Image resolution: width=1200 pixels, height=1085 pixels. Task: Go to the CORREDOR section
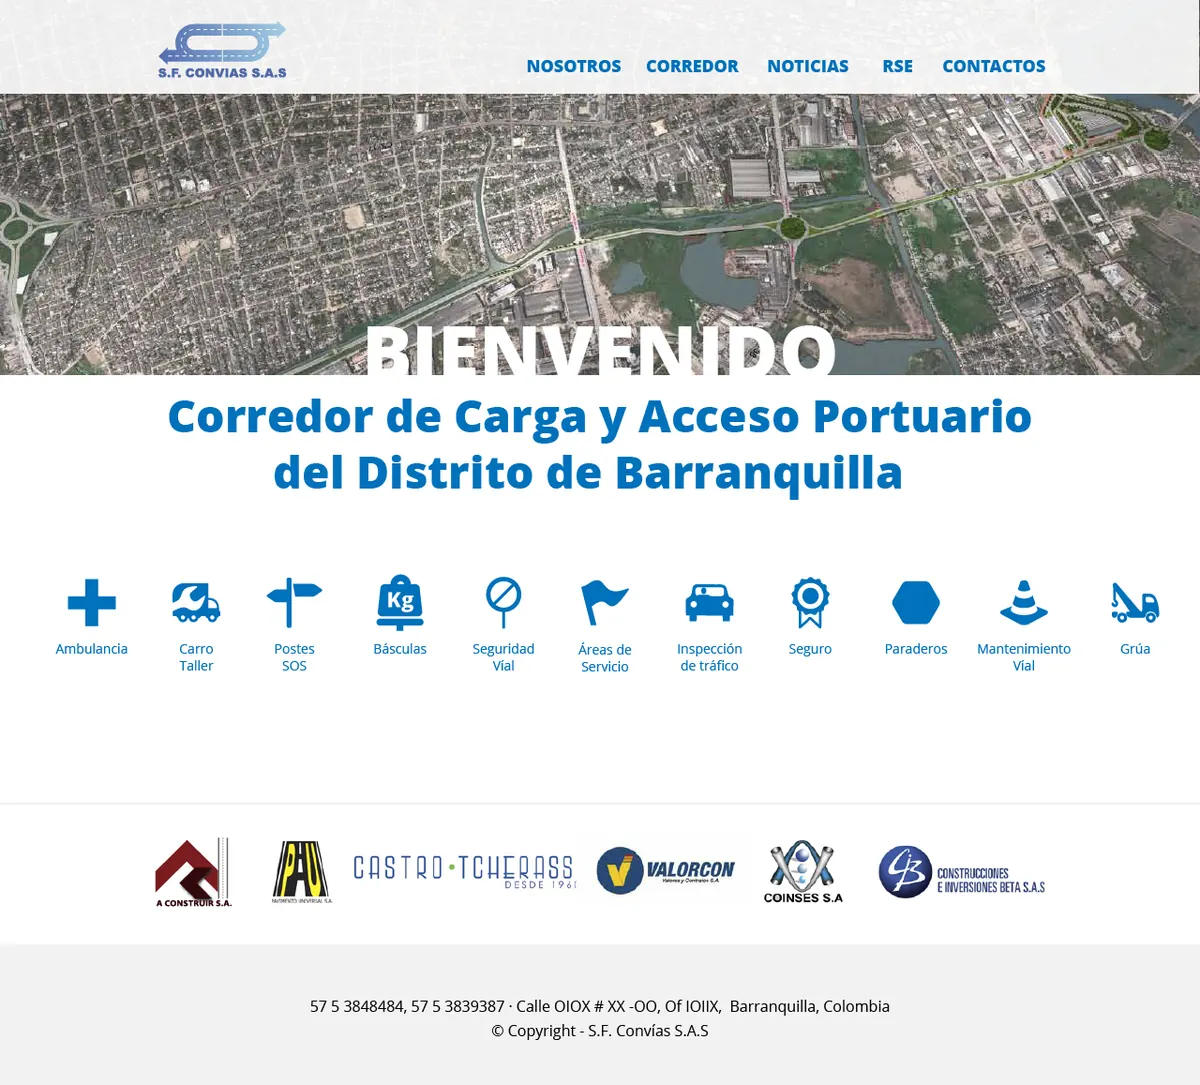[x=692, y=66]
